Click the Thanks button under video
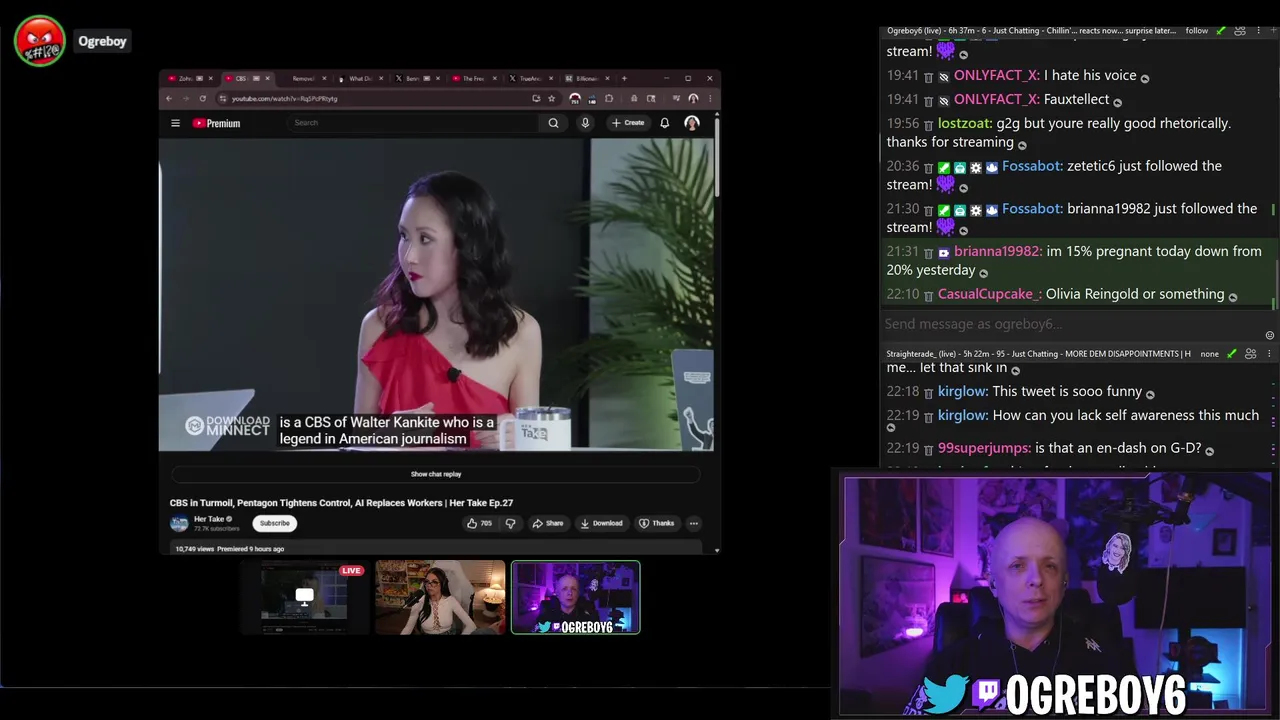 tap(657, 523)
